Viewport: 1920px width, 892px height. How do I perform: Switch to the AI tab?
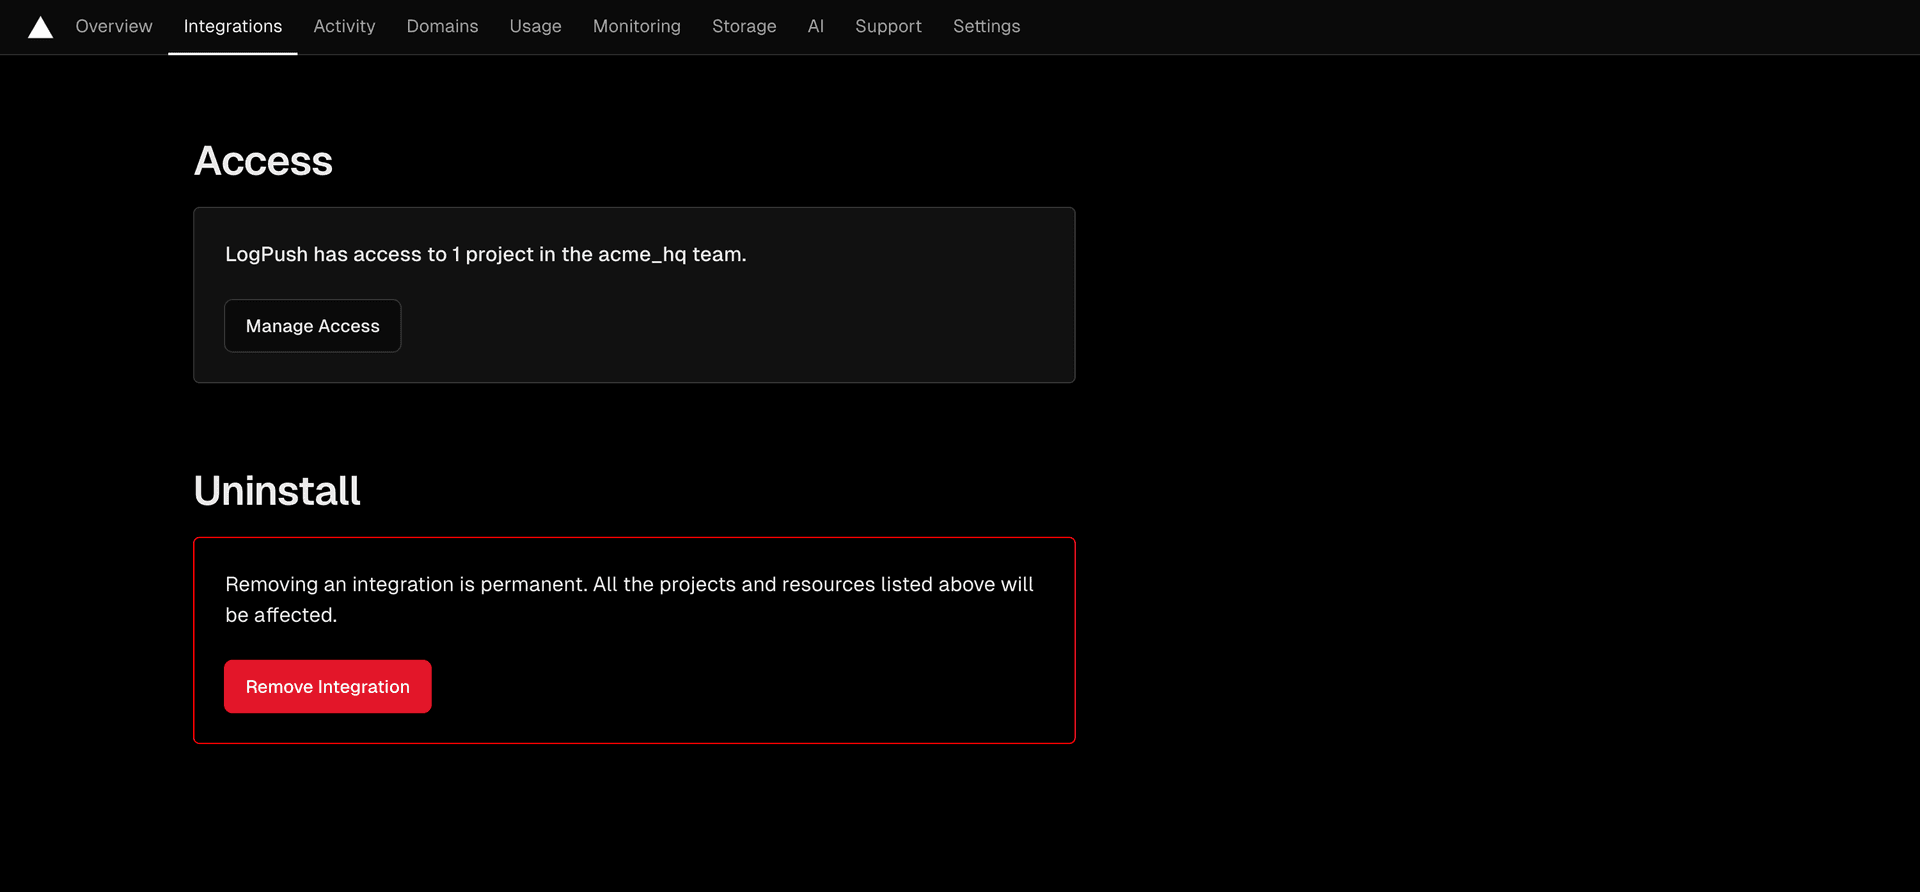click(x=816, y=26)
